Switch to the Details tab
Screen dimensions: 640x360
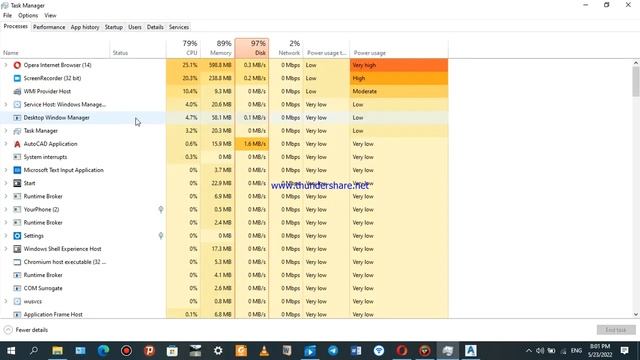tap(155, 27)
